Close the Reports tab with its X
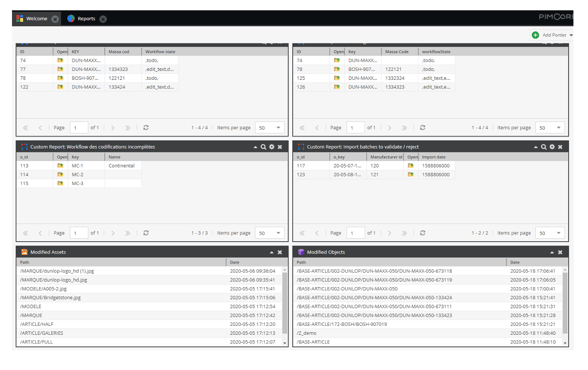Viewport: 588px width, 370px height. (x=103, y=19)
